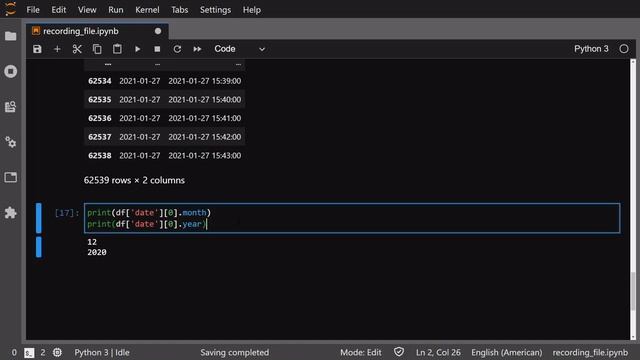Collapse the cell output via blue bar
640x360 pixels.
click(39, 247)
